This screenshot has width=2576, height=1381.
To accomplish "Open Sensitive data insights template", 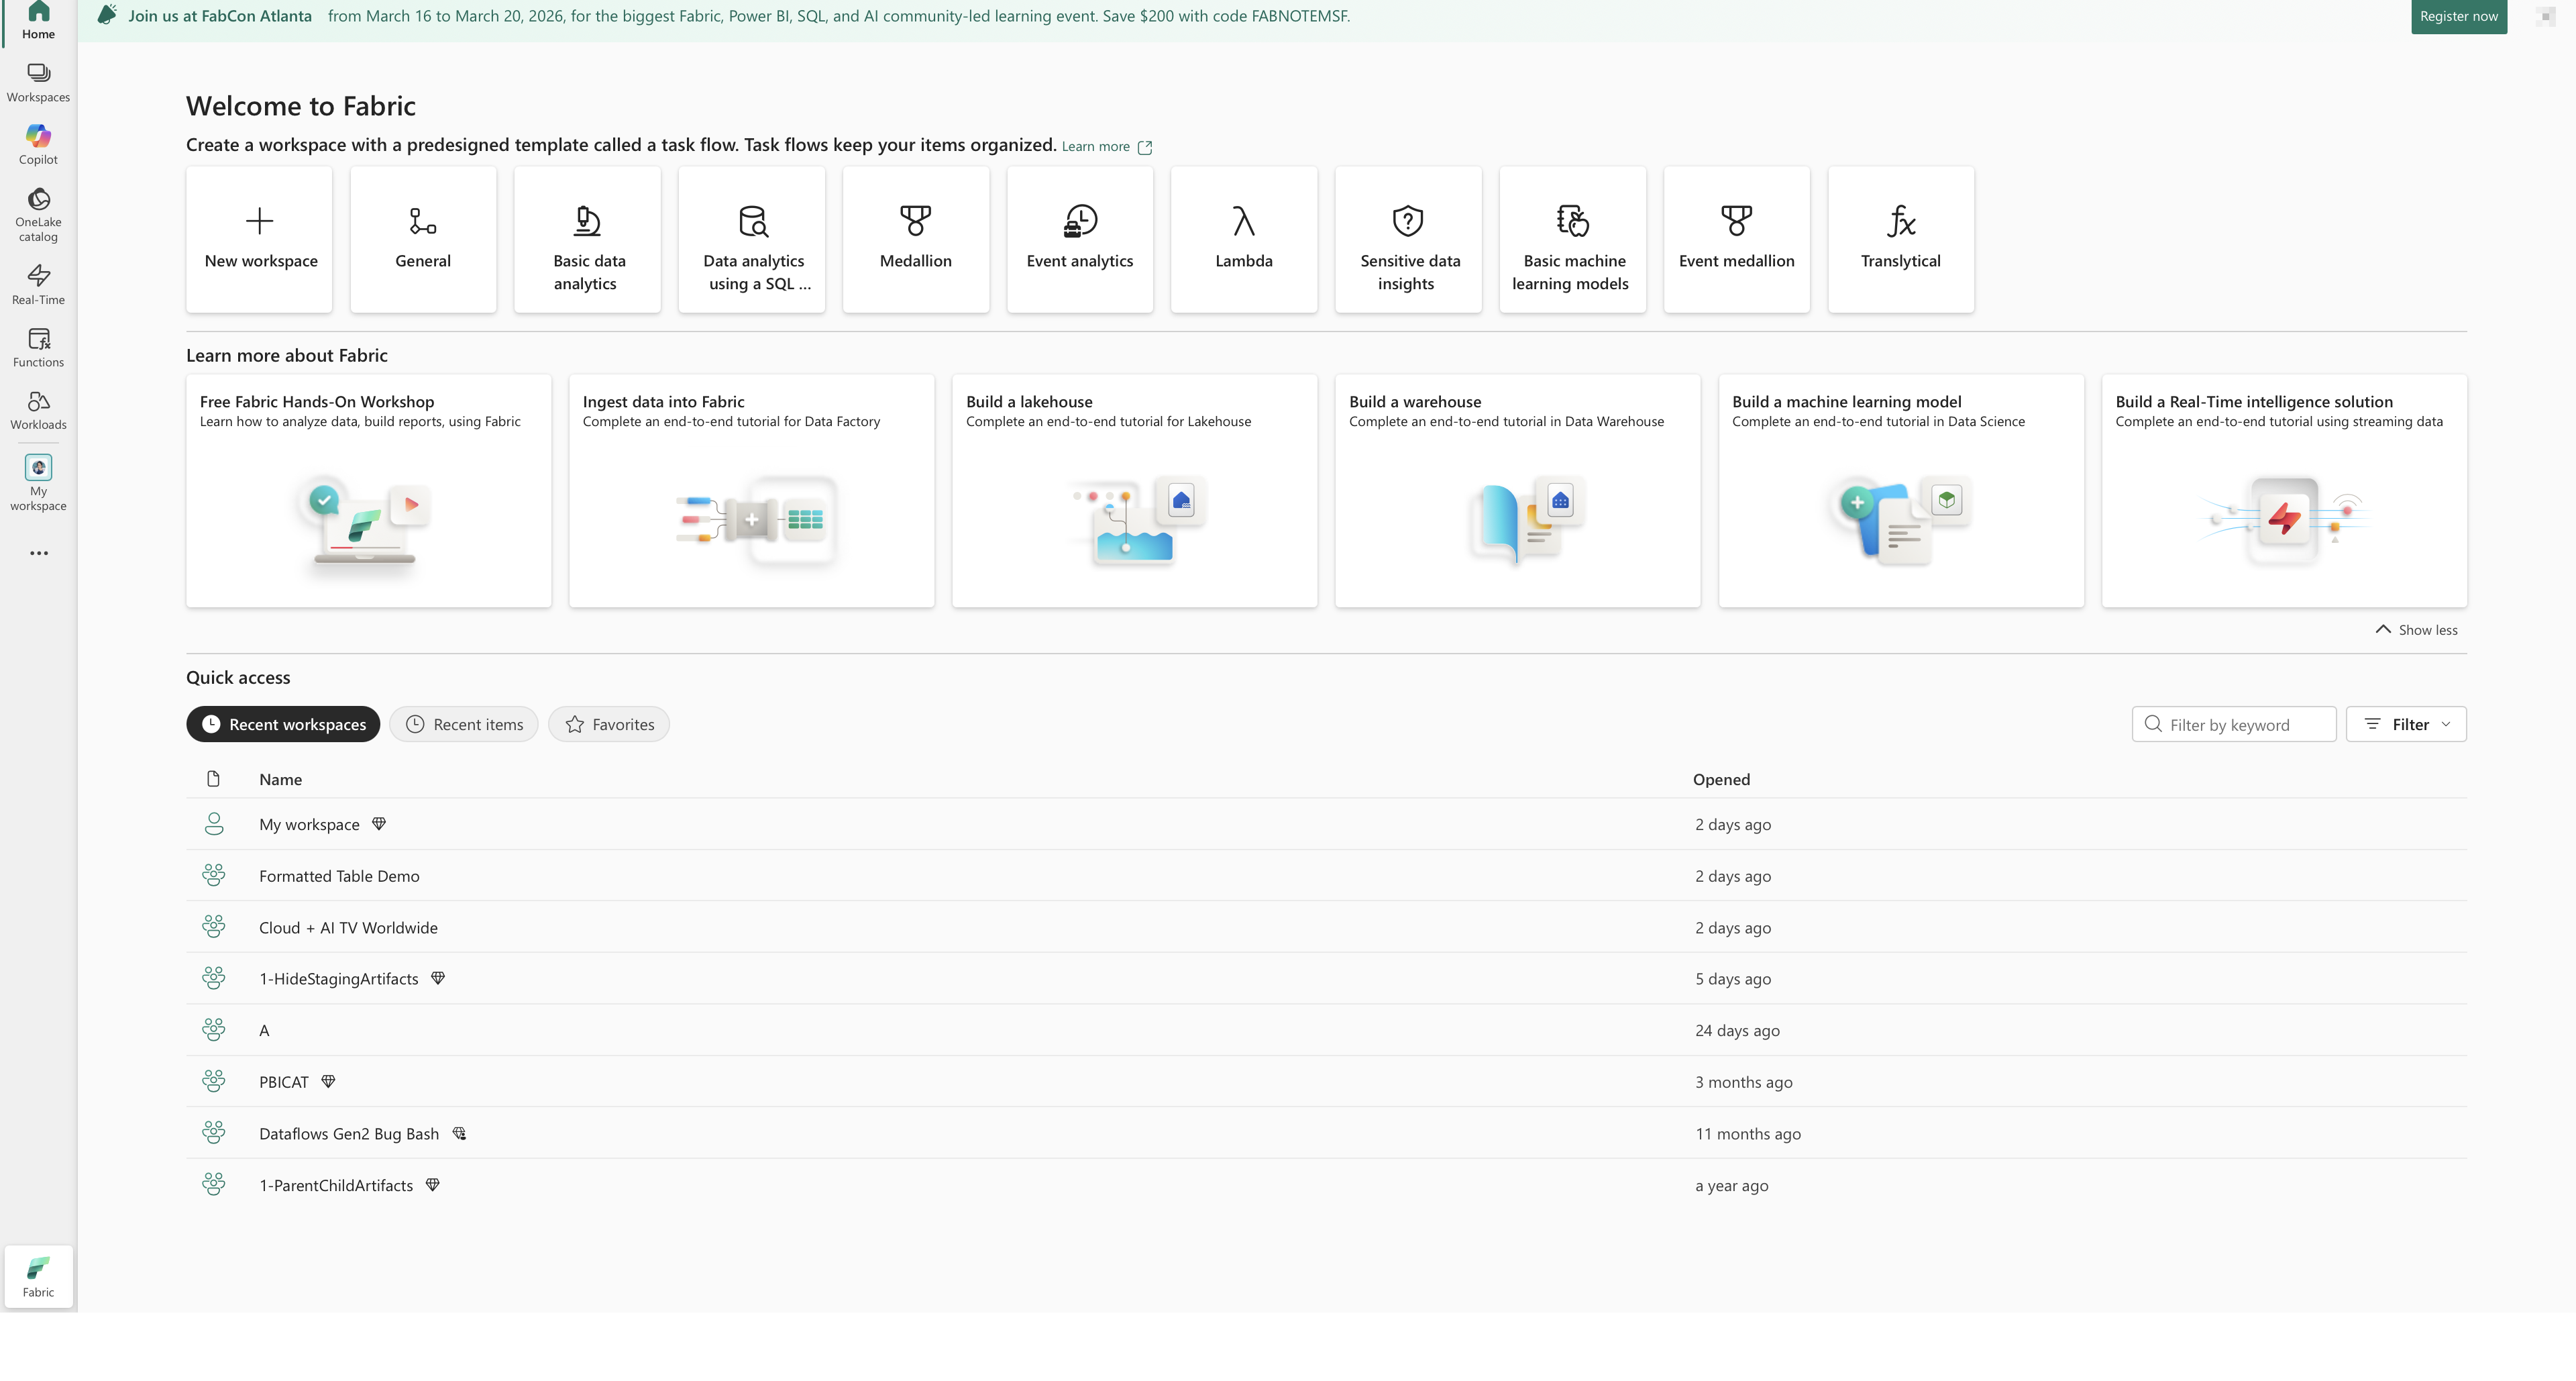I will coord(1408,239).
